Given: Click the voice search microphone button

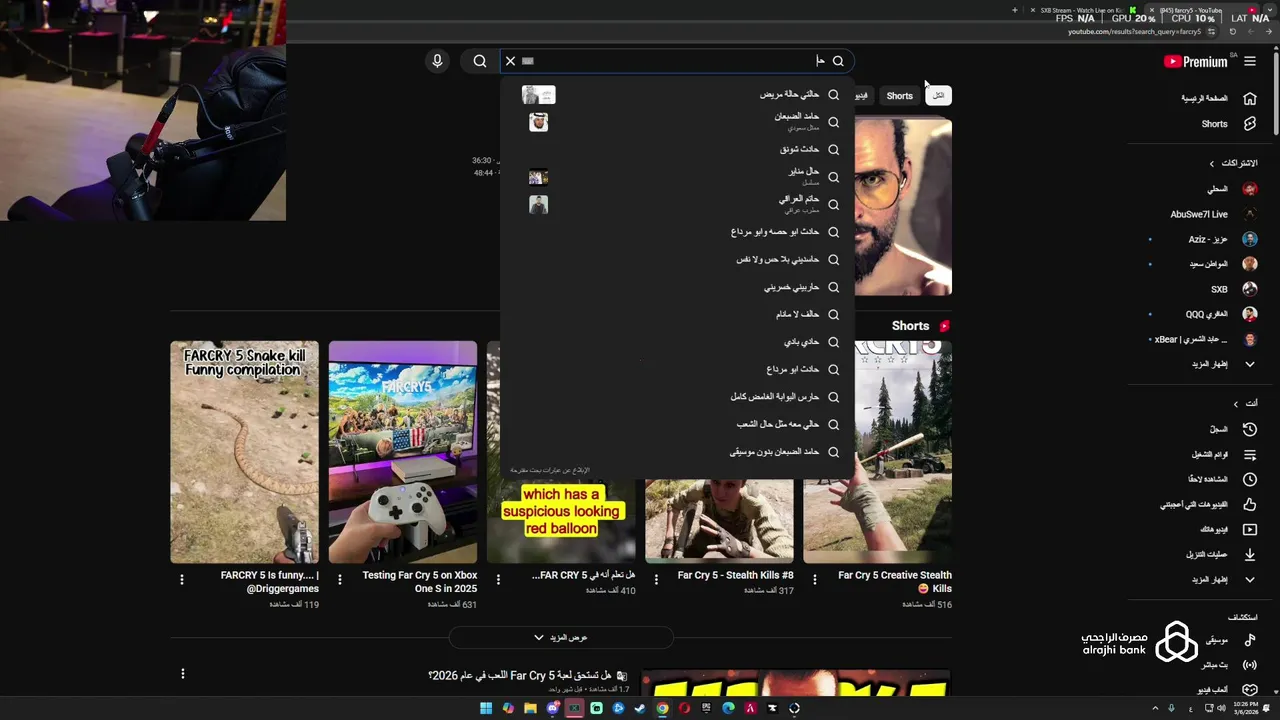Looking at the screenshot, I should (x=437, y=61).
